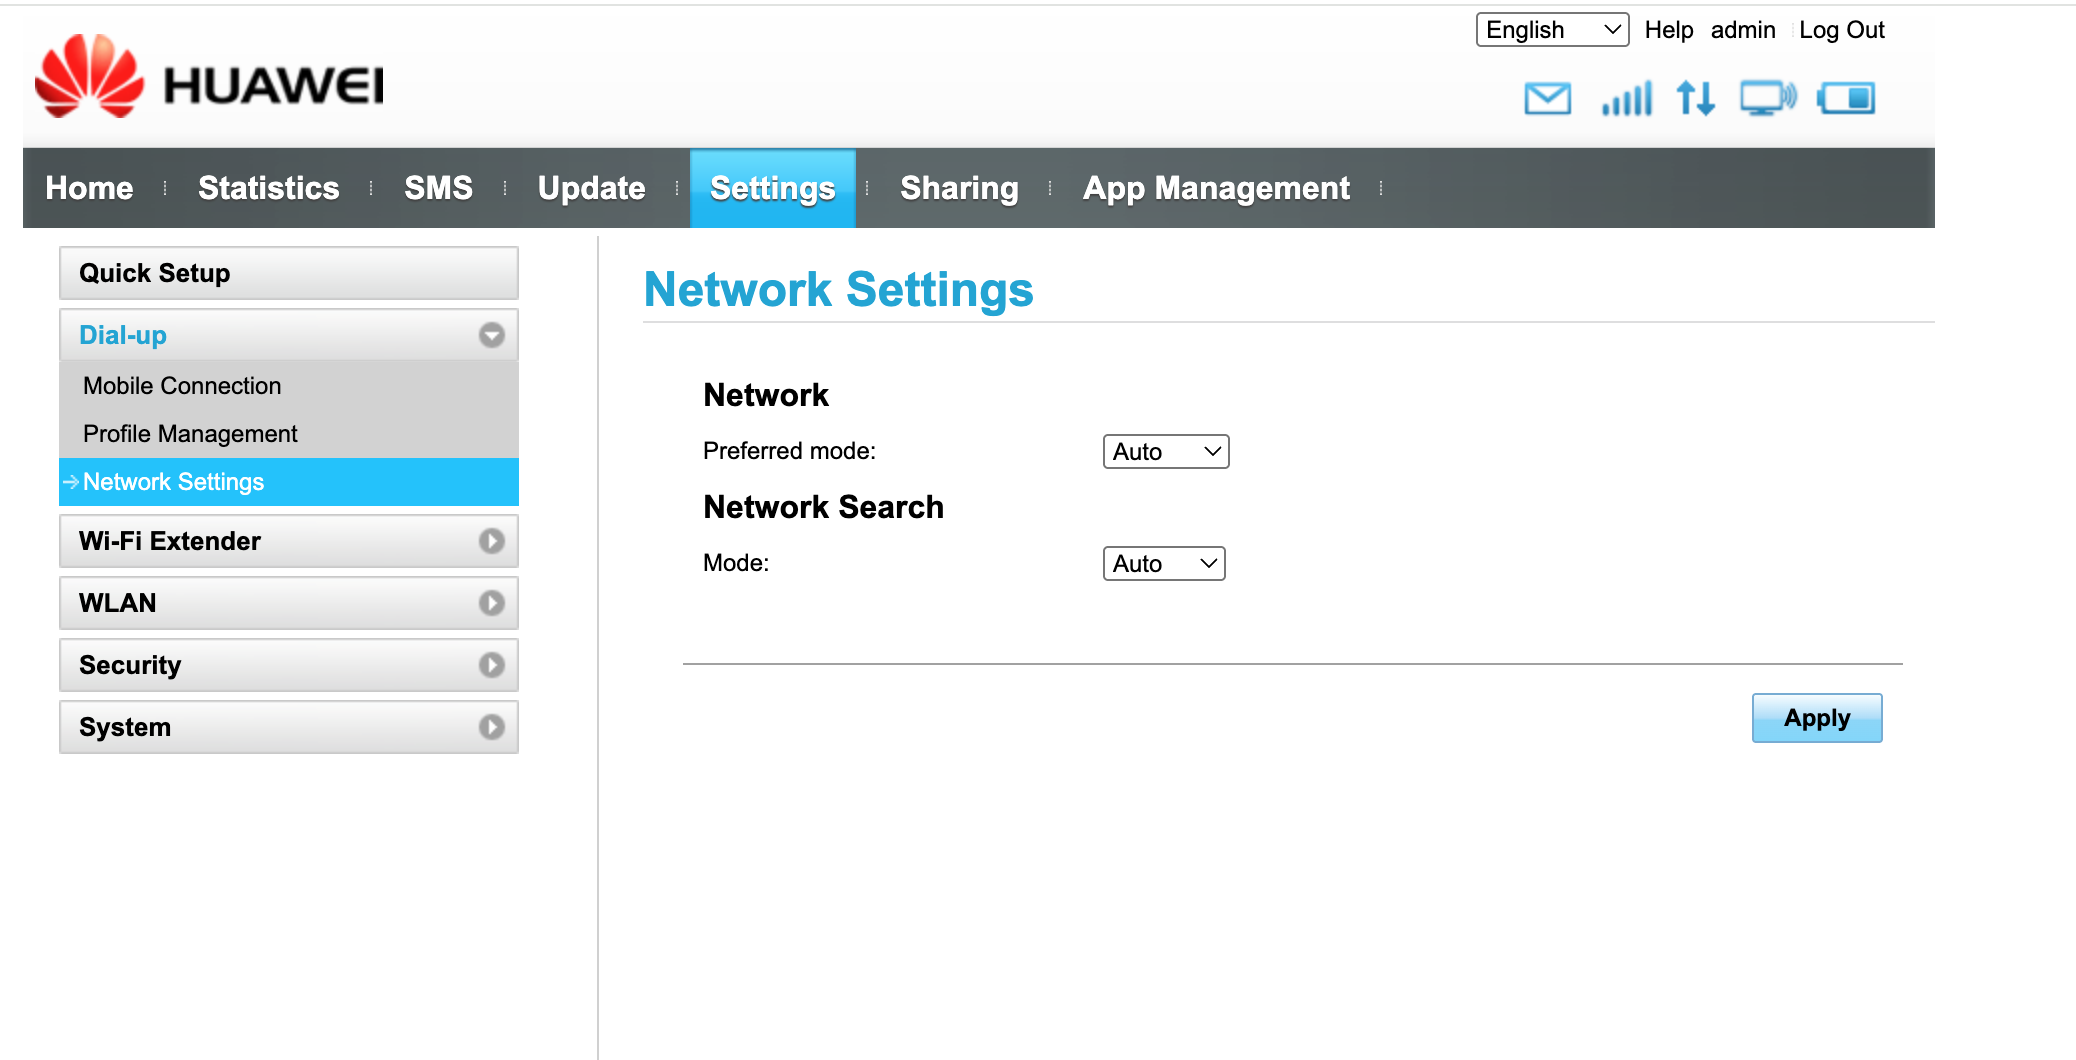Click the admin account link
Image resolution: width=2076 pixels, height=1060 pixels.
[1743, 30]
